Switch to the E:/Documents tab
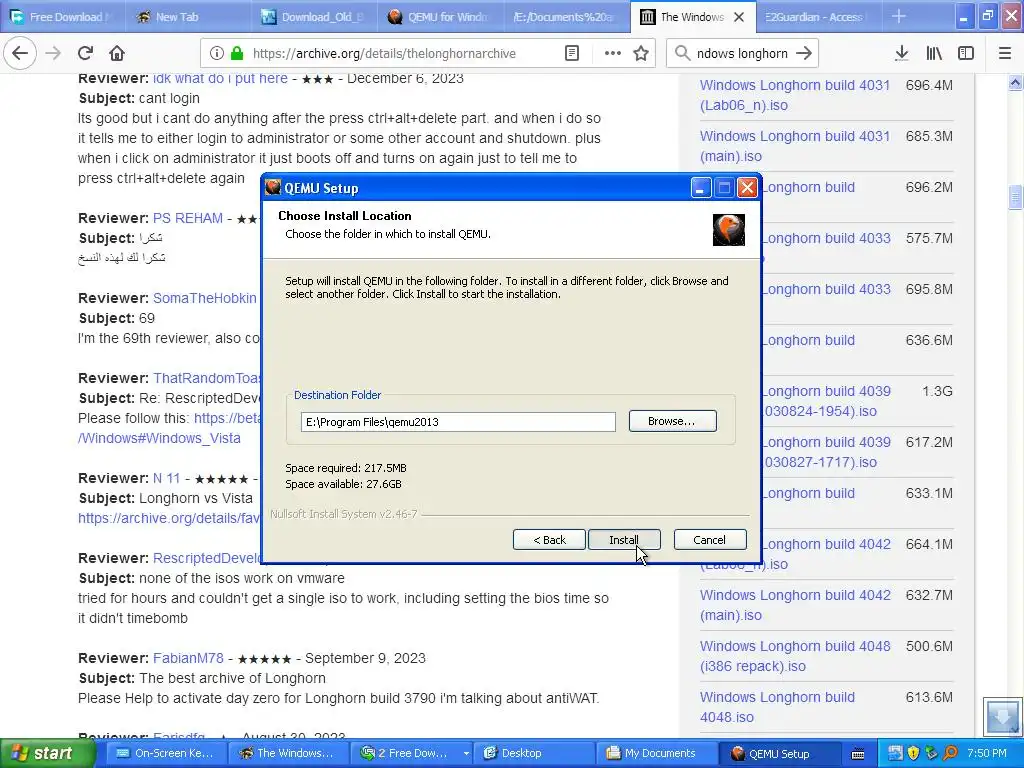Image resolution: width=1024 pixels, height=768 pixels. [x=565, y=17]
